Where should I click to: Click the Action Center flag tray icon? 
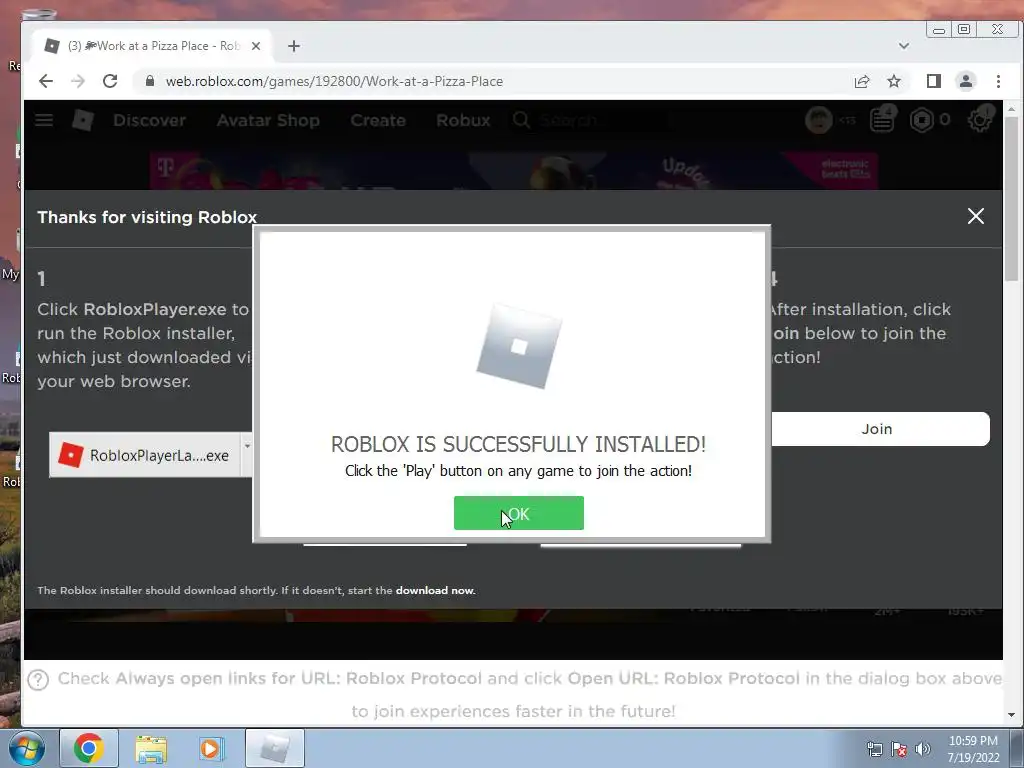(899, 749)
